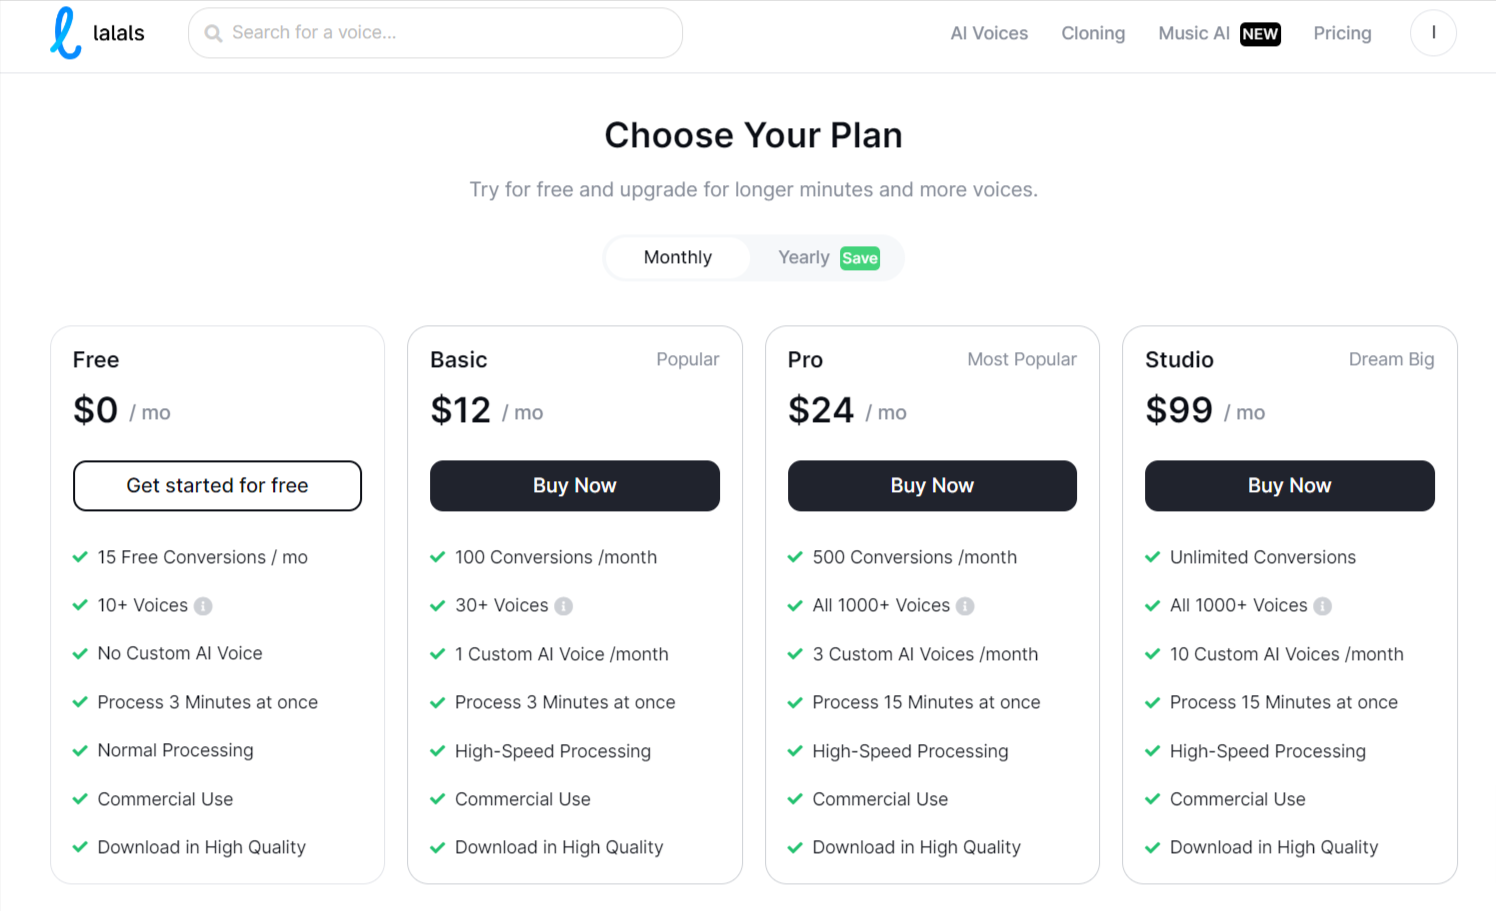
Task: Buy the Pro plan now
Action: [x=931, y=486]
